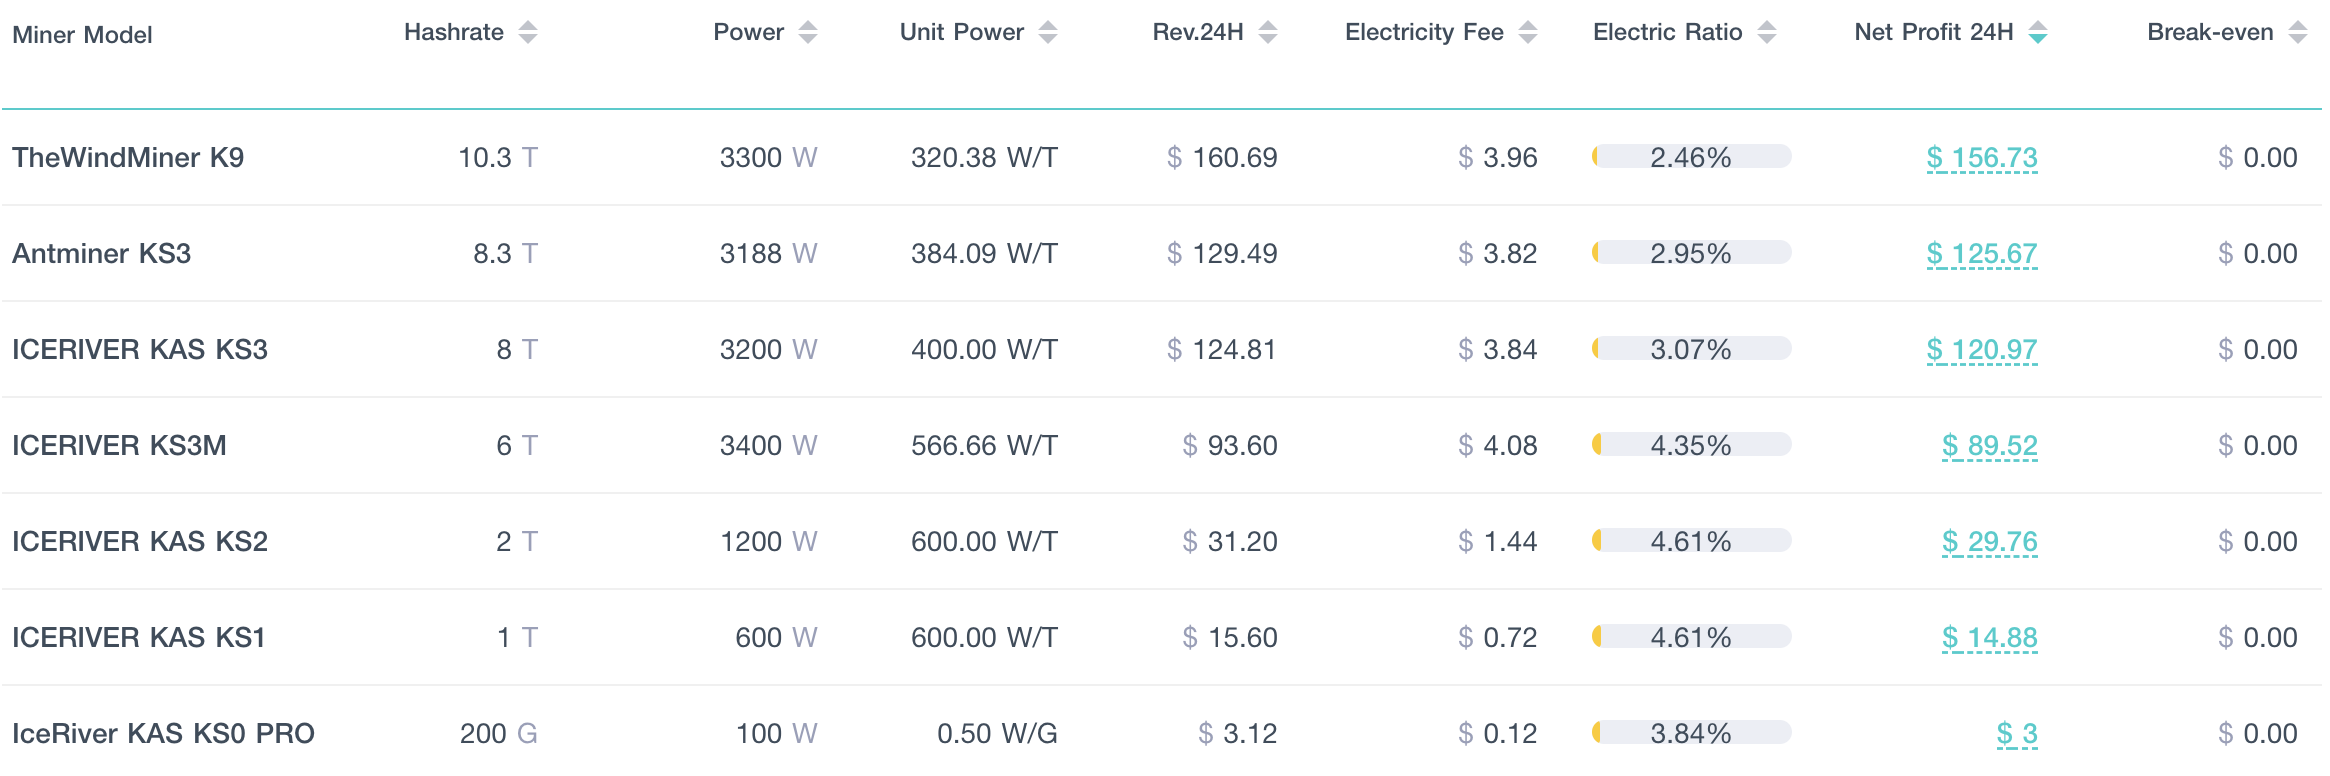This screenshot has width=2330, height=776.
Task: Select Antminer KS3 miner name
Action: click(102, 254)
